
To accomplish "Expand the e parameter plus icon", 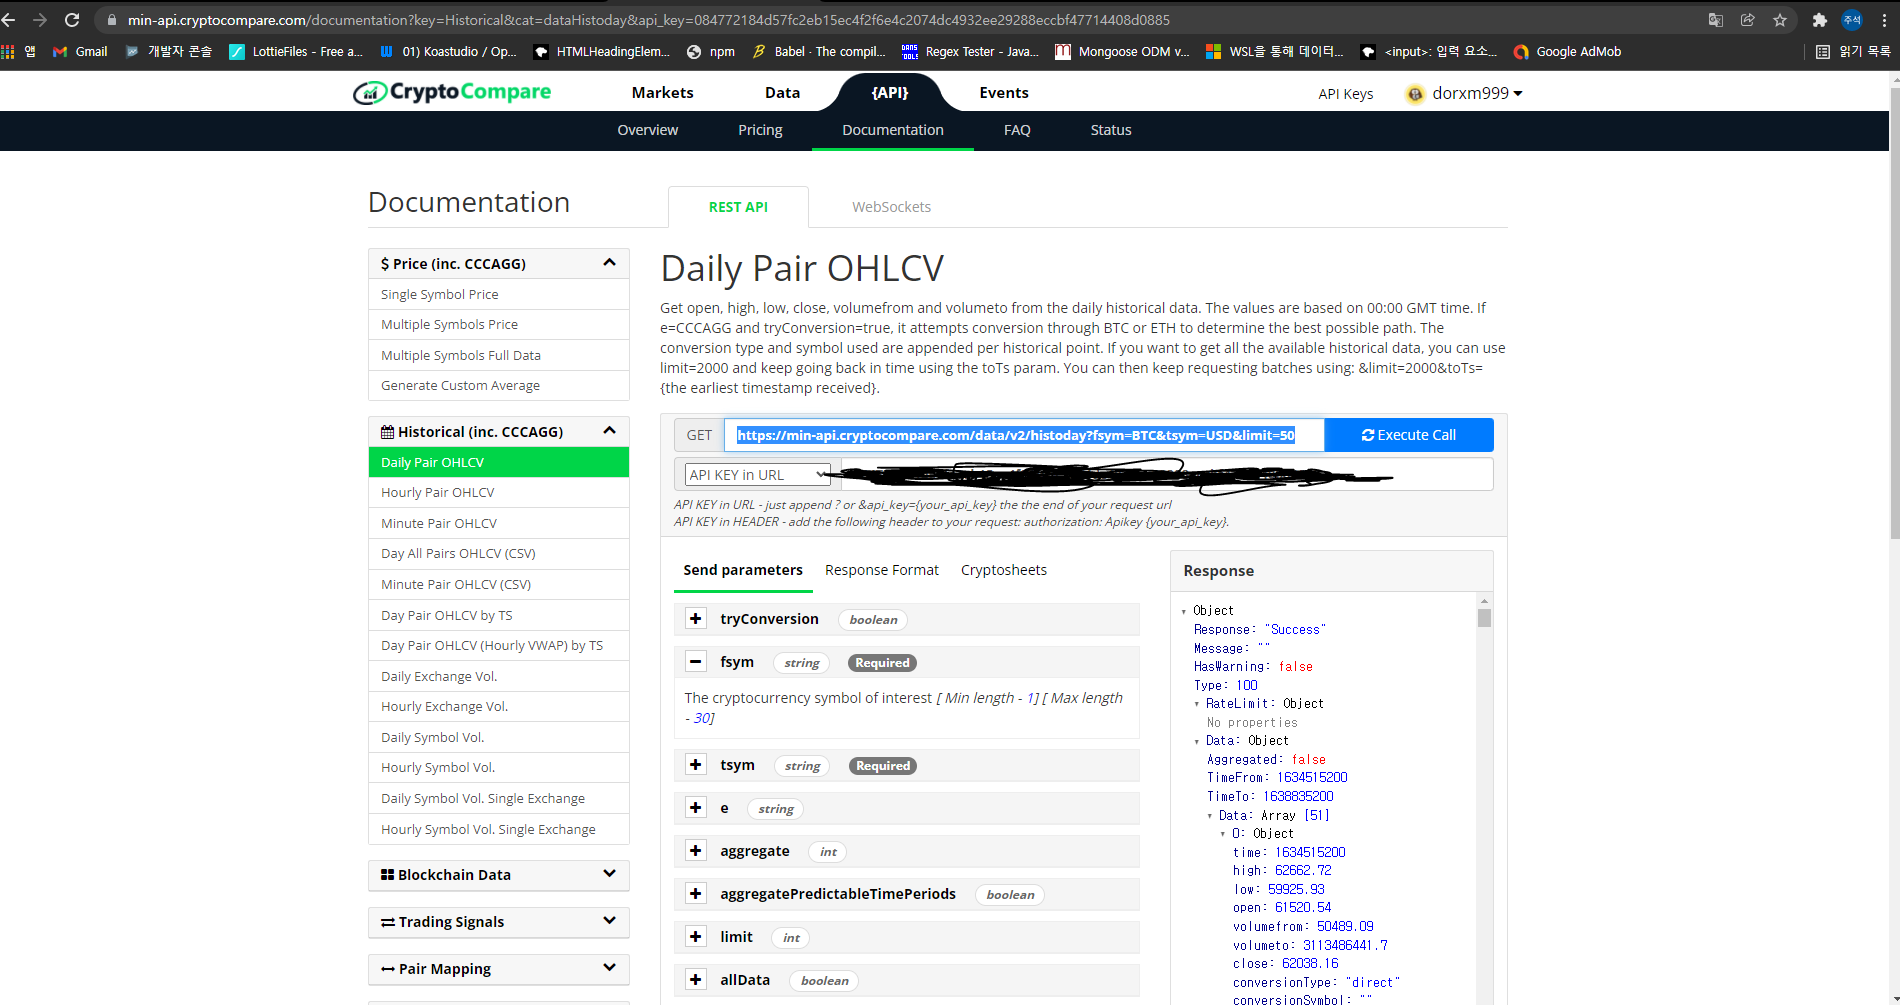I will [x=696, y=808].
